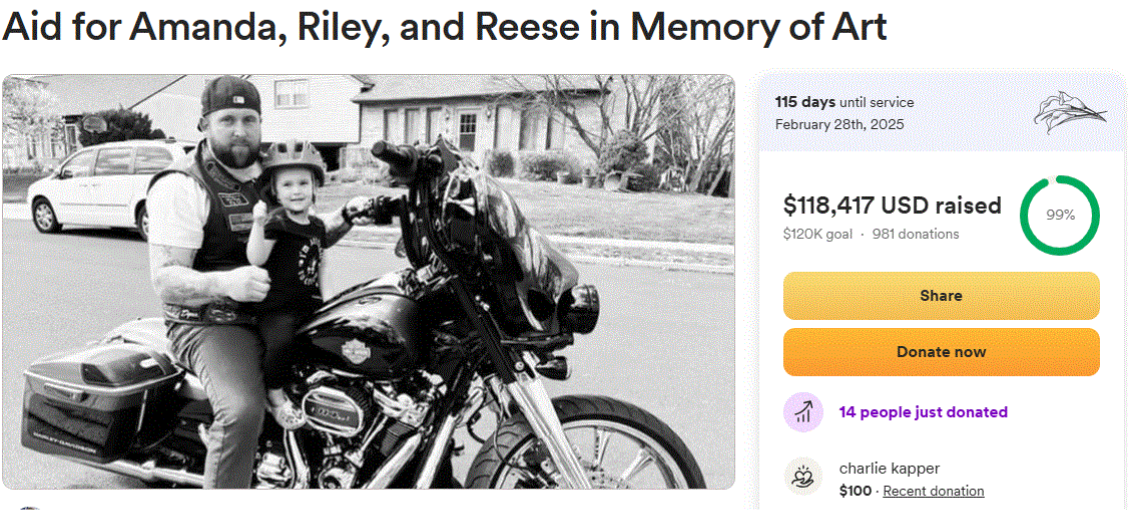Click the '981 donations' count

[x=915, y=234]
